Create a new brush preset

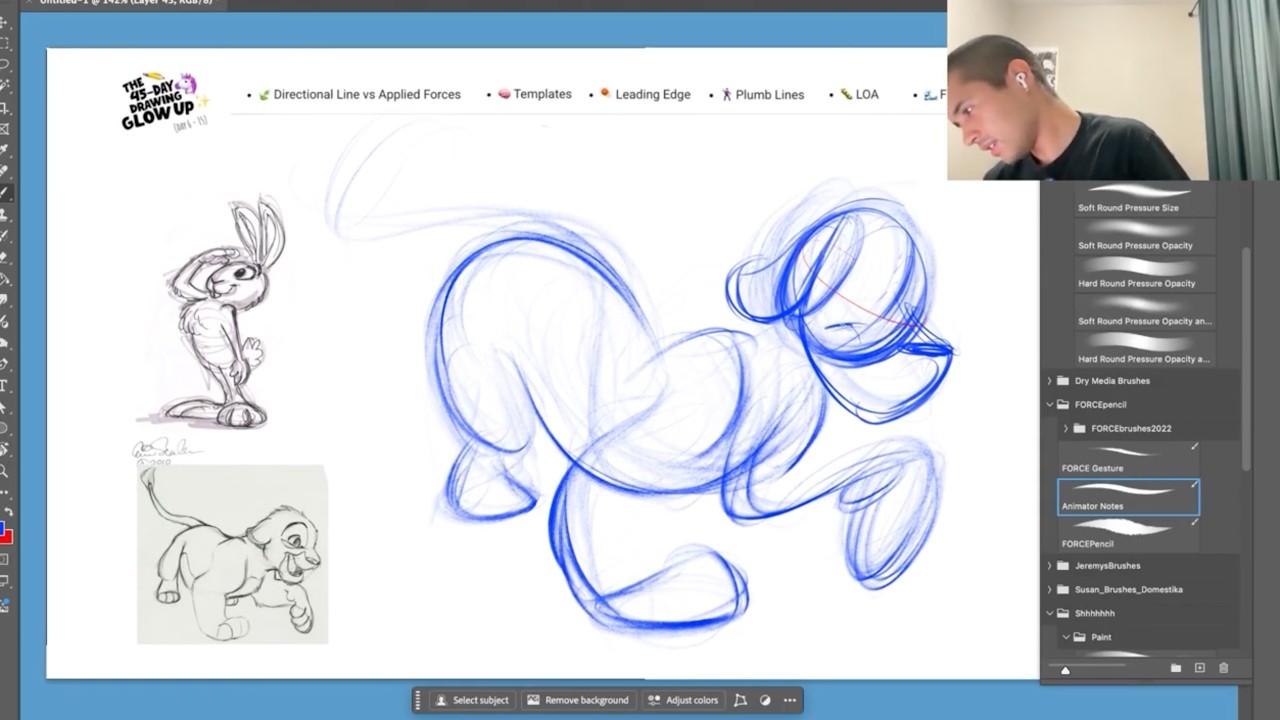point(1200,668)
